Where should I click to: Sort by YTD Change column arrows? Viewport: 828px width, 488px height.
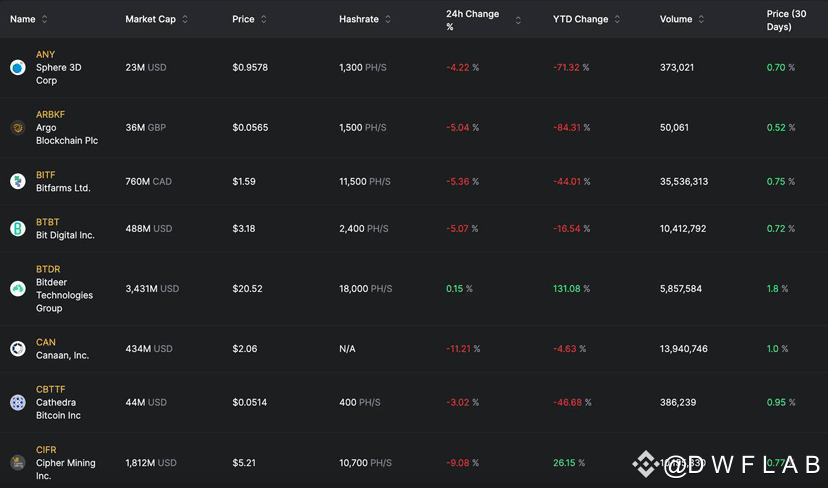point(617,19)
